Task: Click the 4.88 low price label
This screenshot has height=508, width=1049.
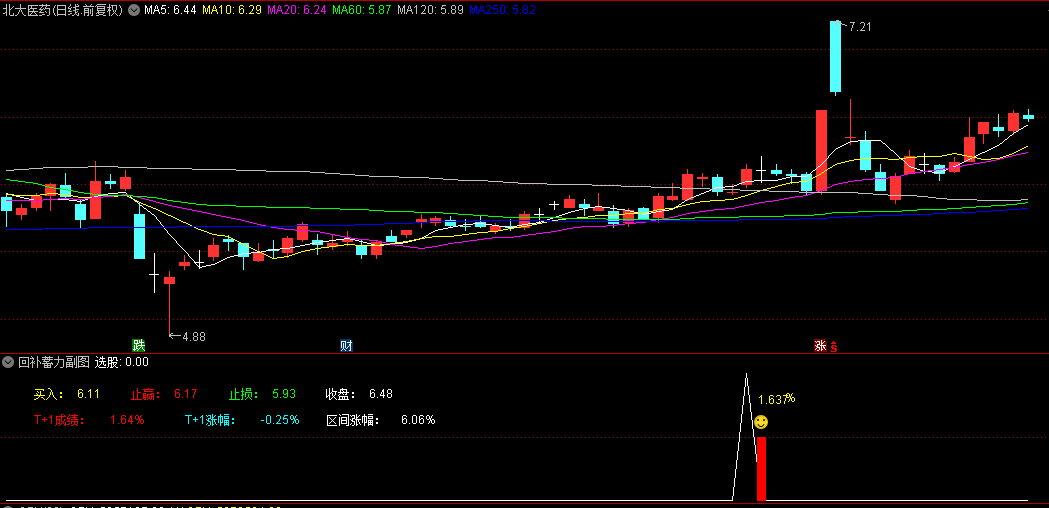Action: (x=193, y=337)
